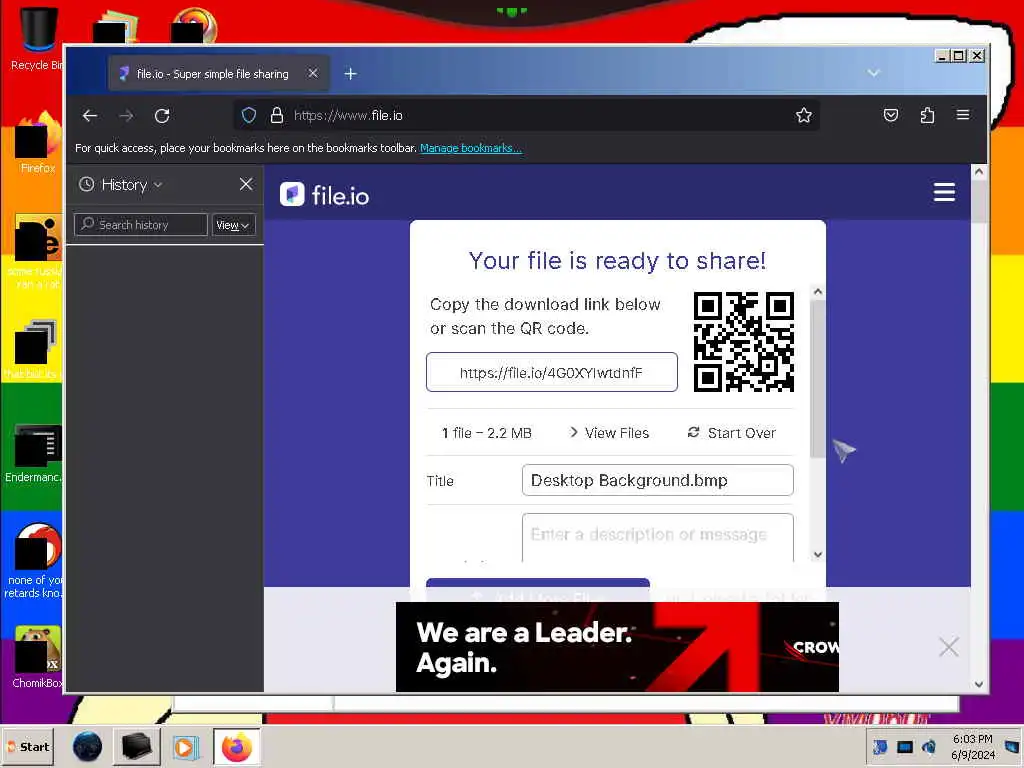Click Start Over
This screenshot has width=1024, height=768.
732,433
